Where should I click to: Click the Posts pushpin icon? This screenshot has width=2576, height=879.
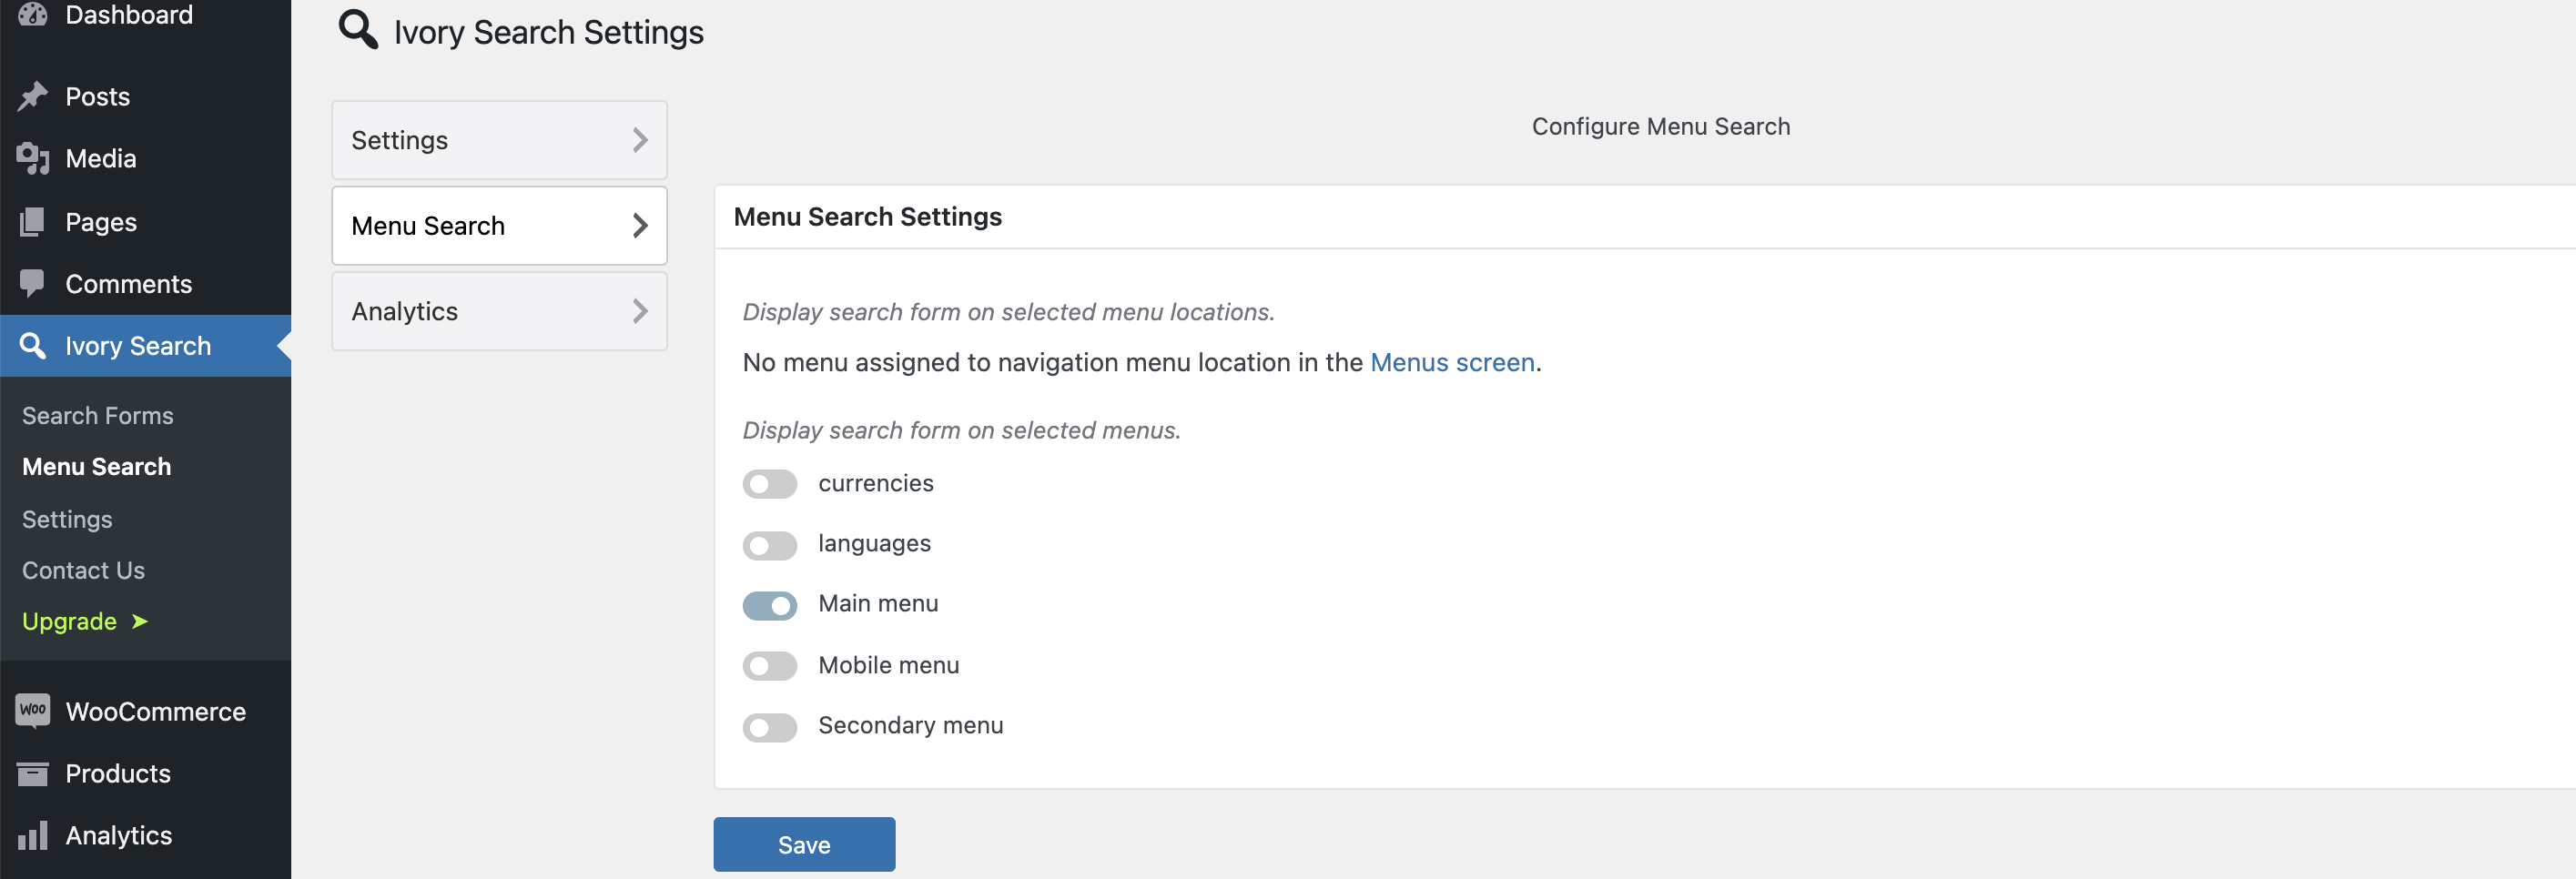(33, 96)
